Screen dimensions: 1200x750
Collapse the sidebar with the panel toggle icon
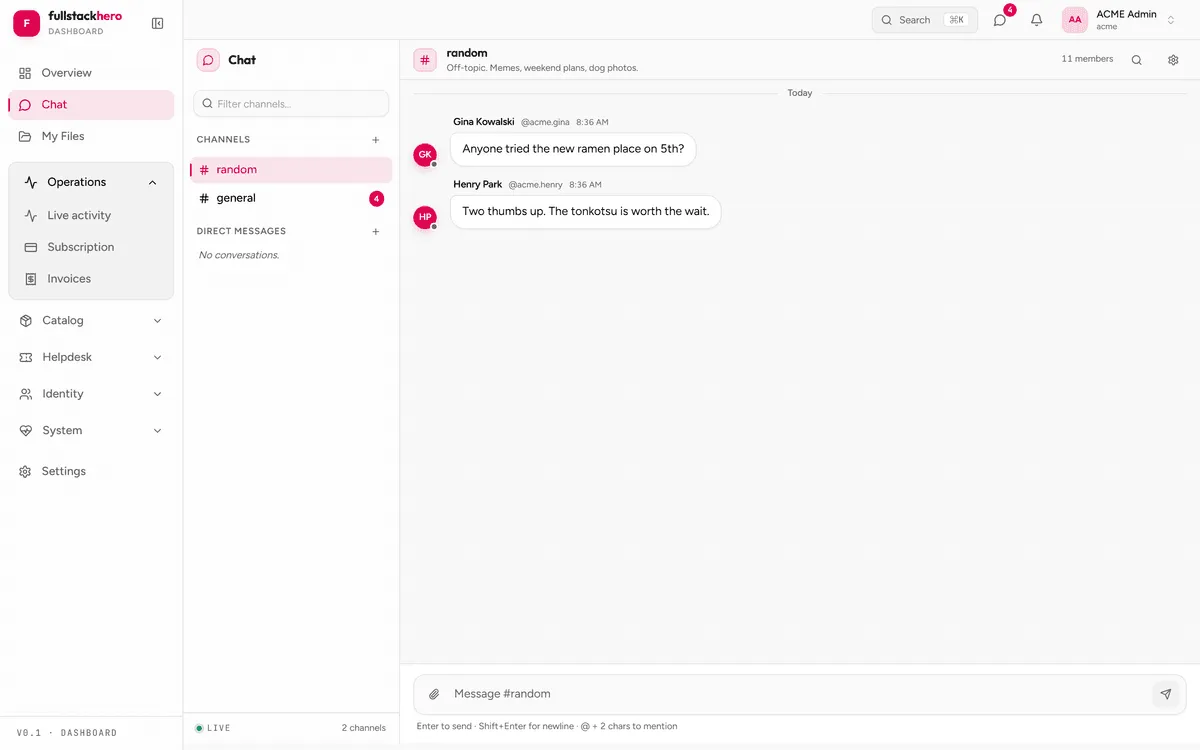pyautogui.click(x=157, y=23)
